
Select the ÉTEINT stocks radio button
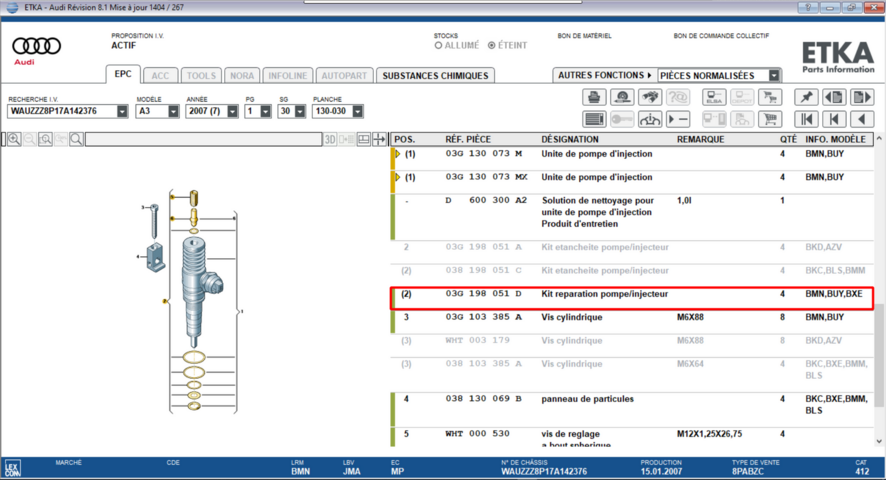(492, 45)
